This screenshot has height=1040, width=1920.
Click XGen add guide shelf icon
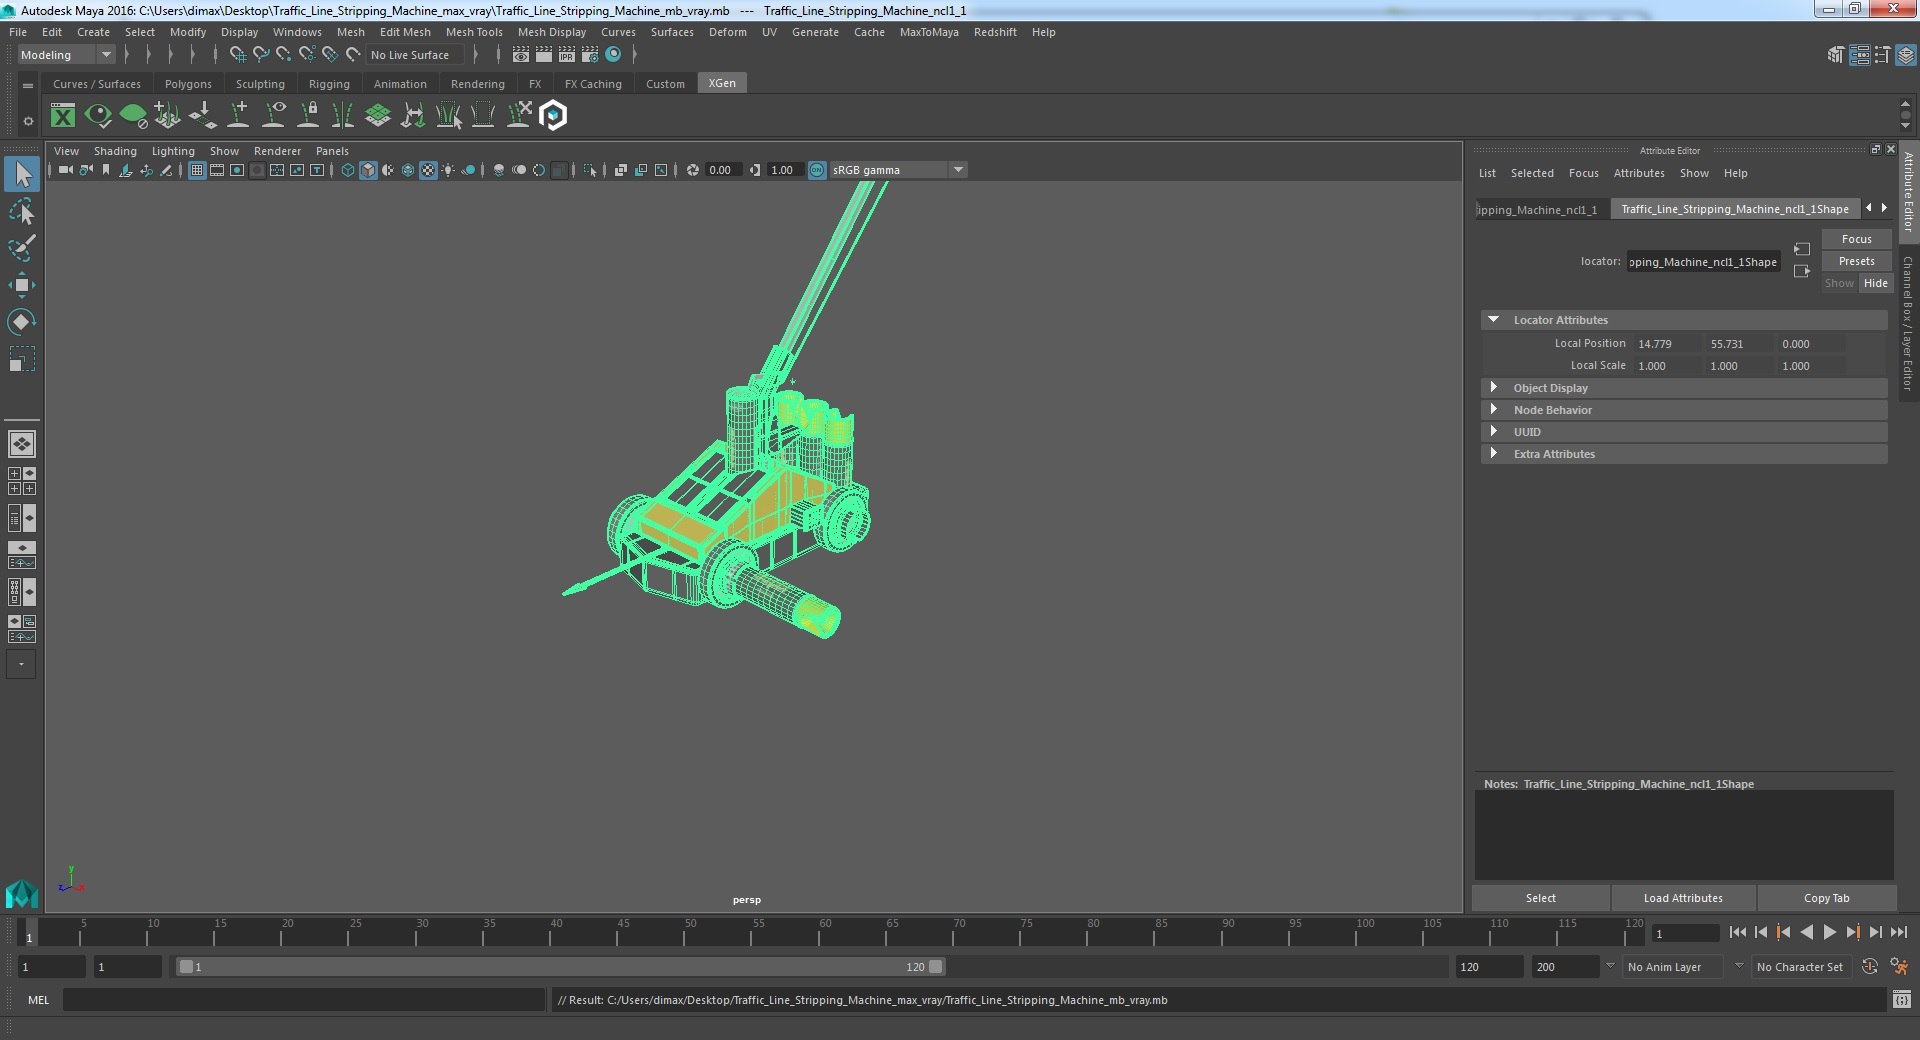[238, 116]
